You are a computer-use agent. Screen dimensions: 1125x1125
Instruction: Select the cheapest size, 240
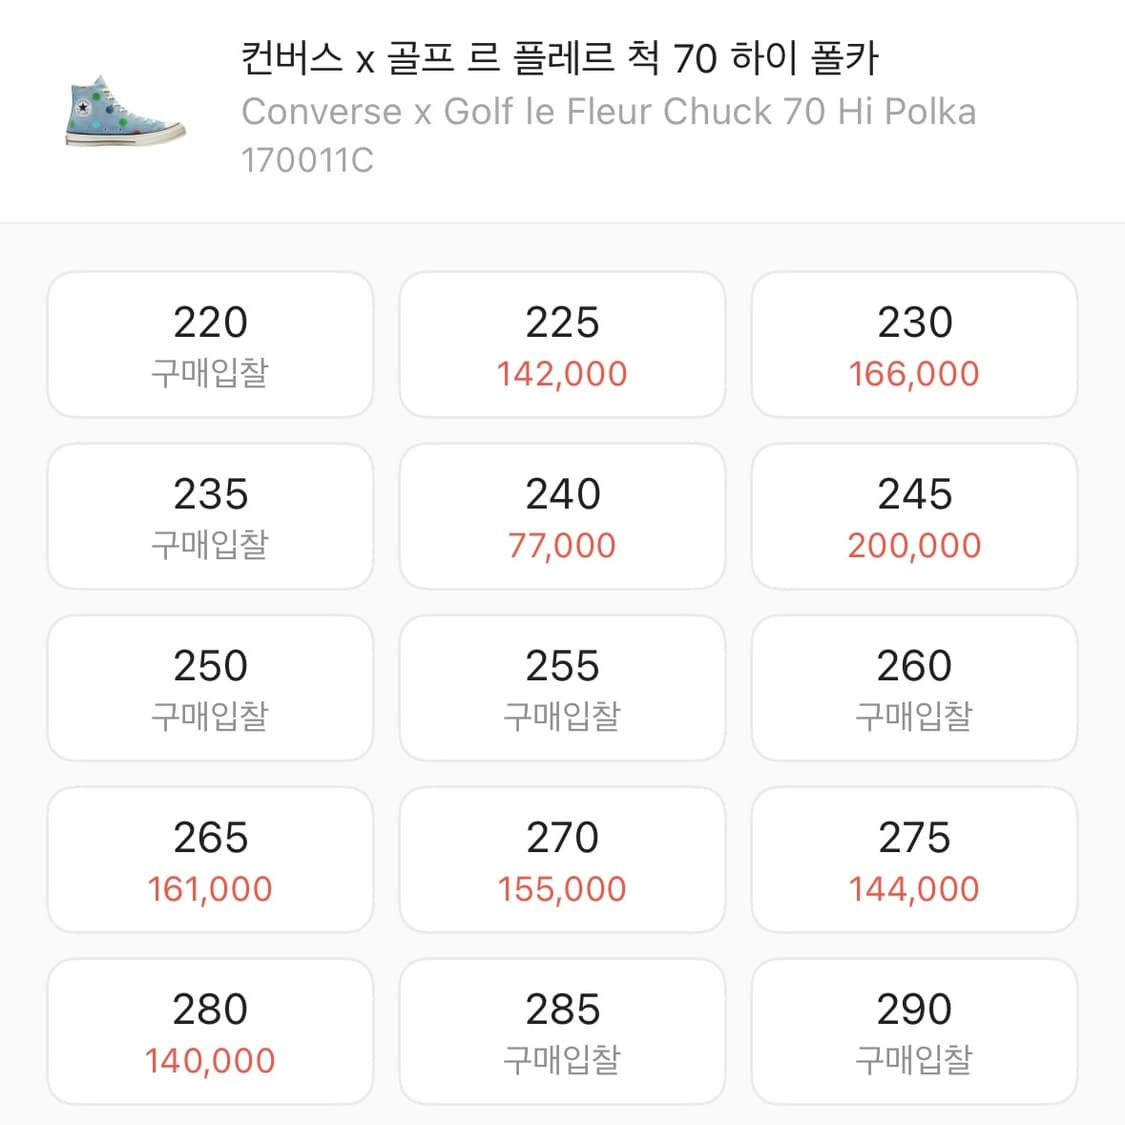pyautogui.click(x=562, y=516)
